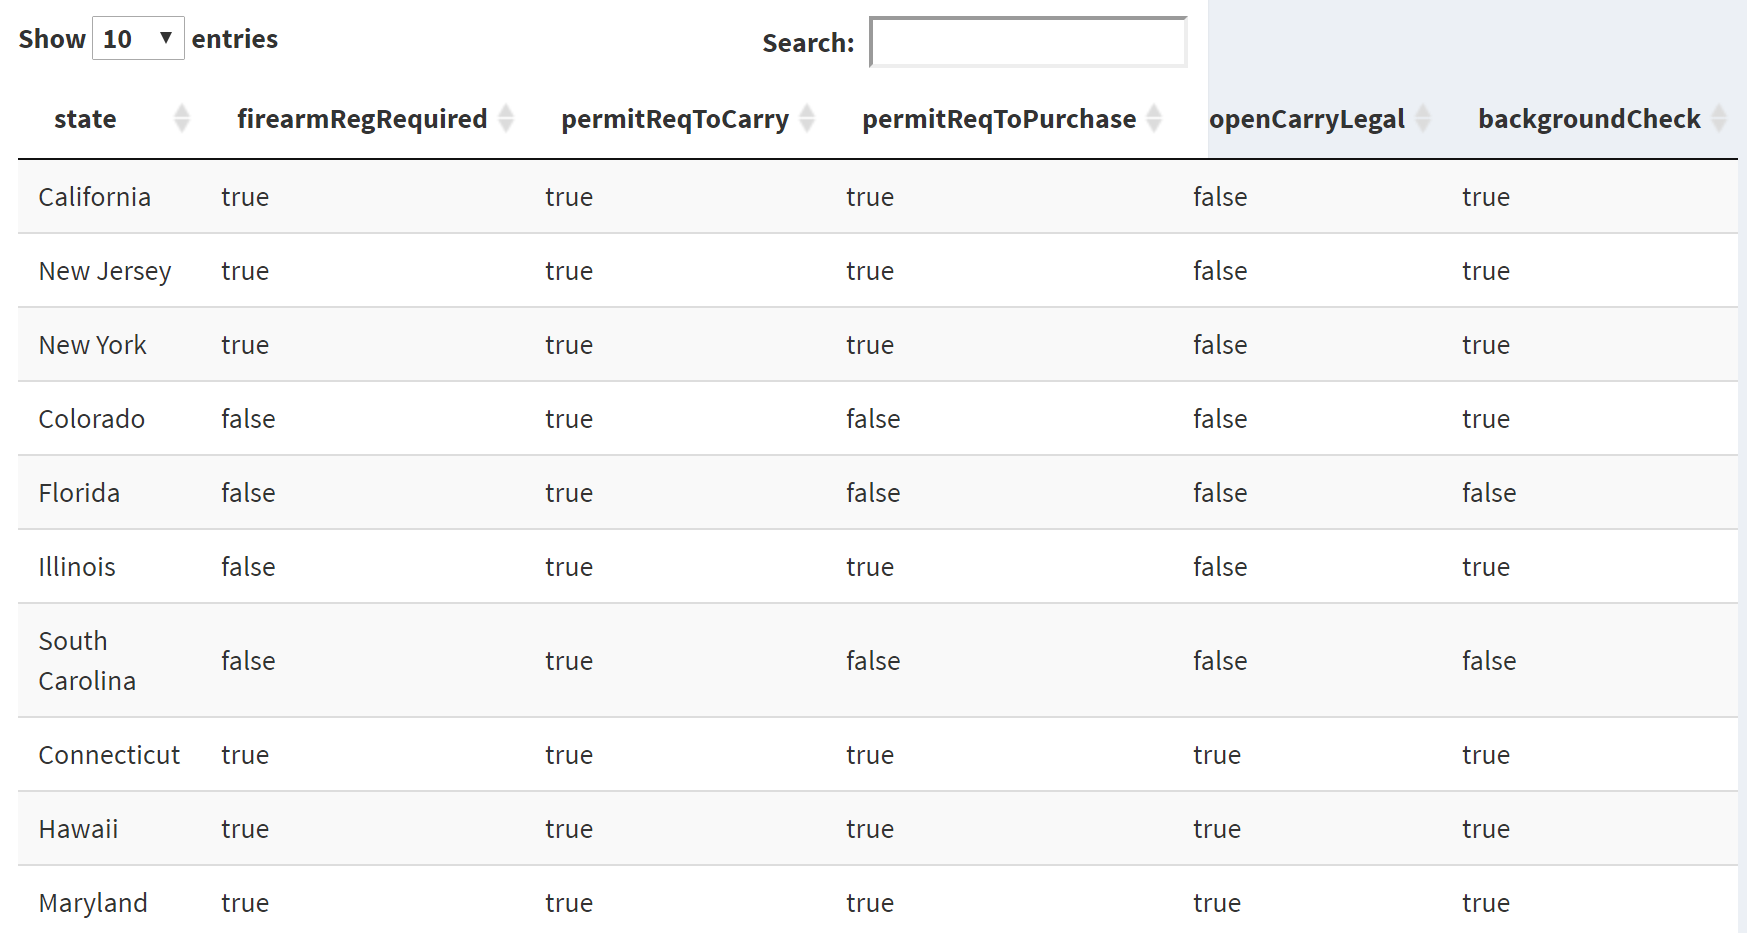The width and height of the screenshot is (1747, 933).
Task: Click Florida's backgroundCheck false value
Action: 1489,493
